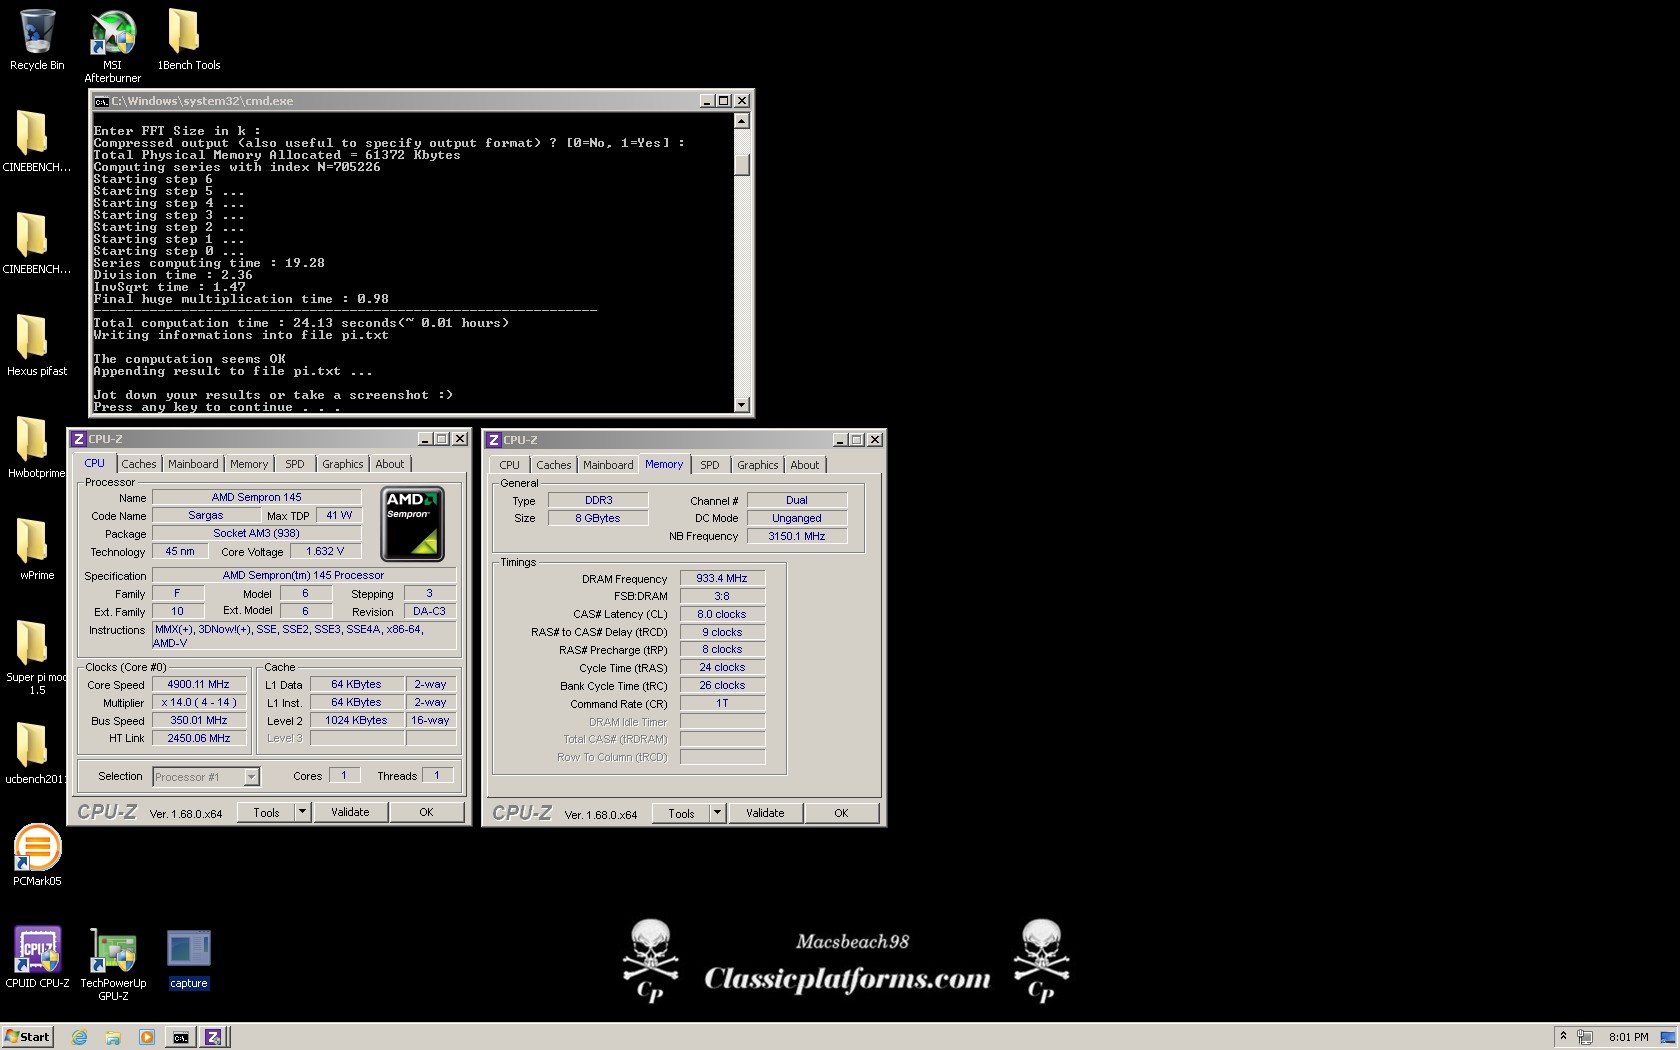Open Internet Explorer from taskbar
Viewport: 1680px width, 1050px height.
point(80,1037)
